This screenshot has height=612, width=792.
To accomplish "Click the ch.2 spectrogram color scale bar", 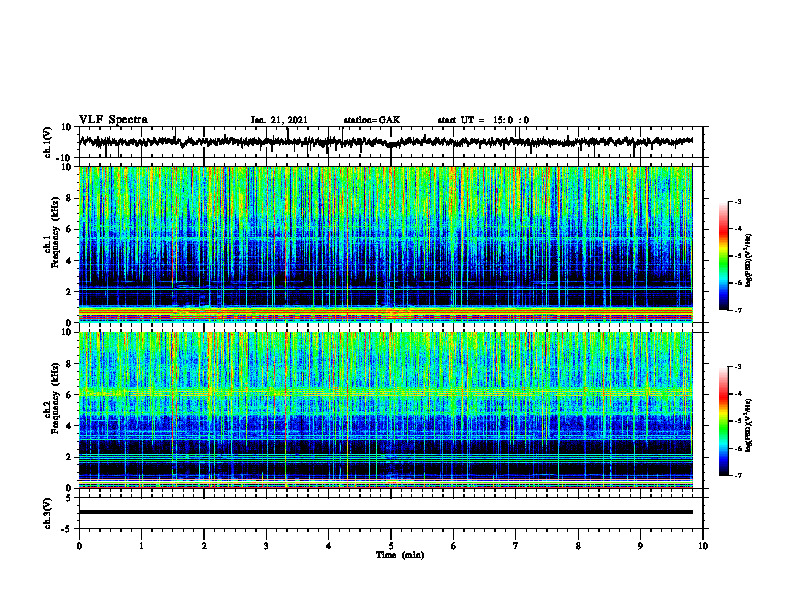I will pos(723,421).
